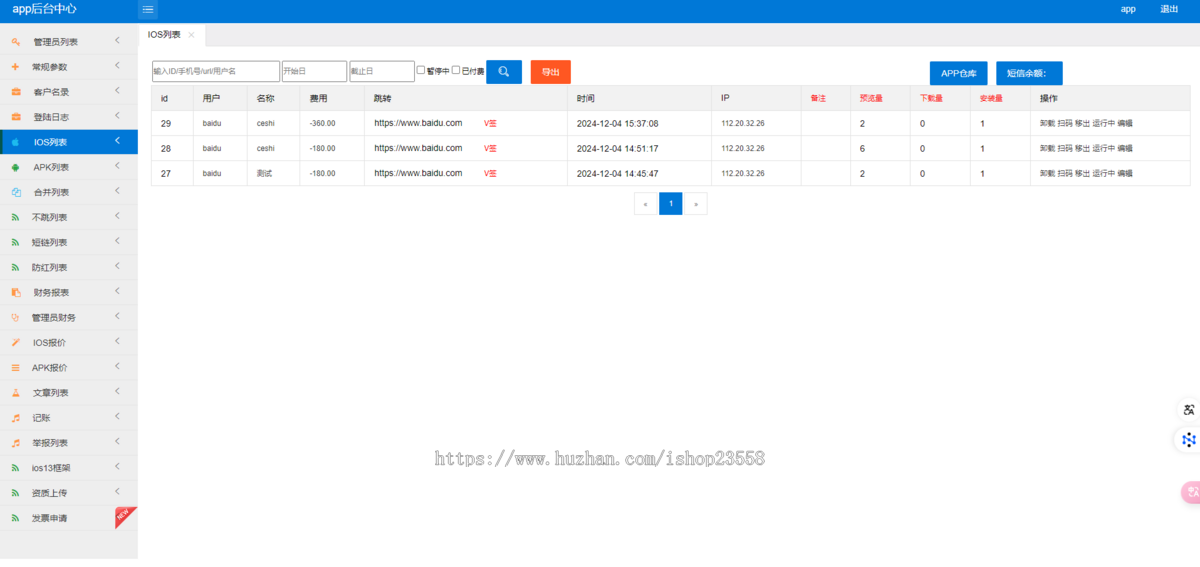
Task: Enable the 暂停中 checkbox filter
Action: 421,70
